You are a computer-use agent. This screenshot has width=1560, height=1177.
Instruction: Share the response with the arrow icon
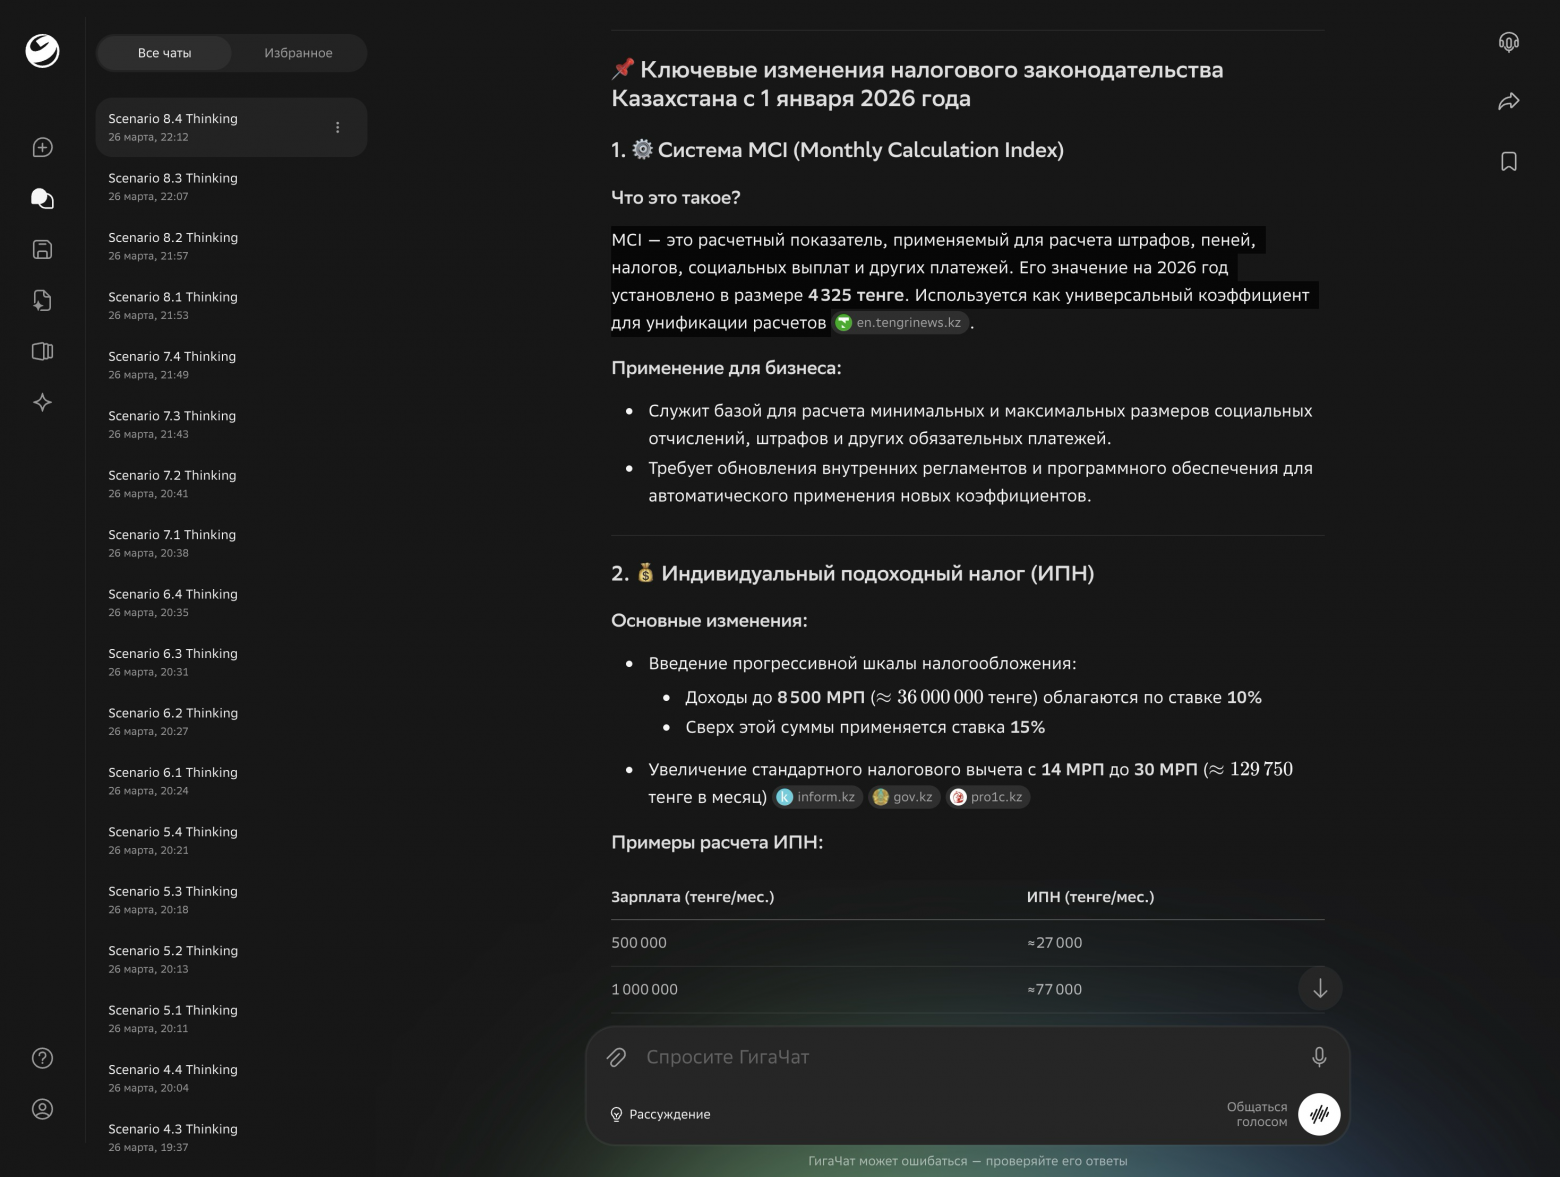tap(1509, 100)
